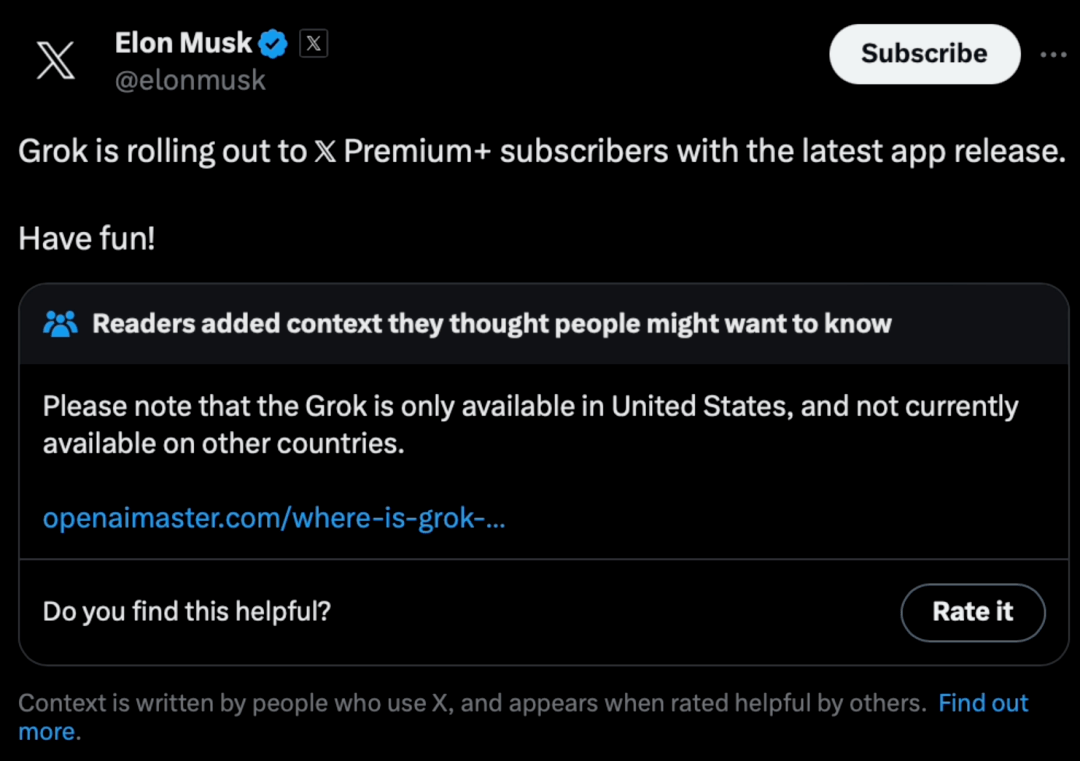The image size is (1080, 761).
Task: Open the Elon Musk display name
Action: click(183, 43)
